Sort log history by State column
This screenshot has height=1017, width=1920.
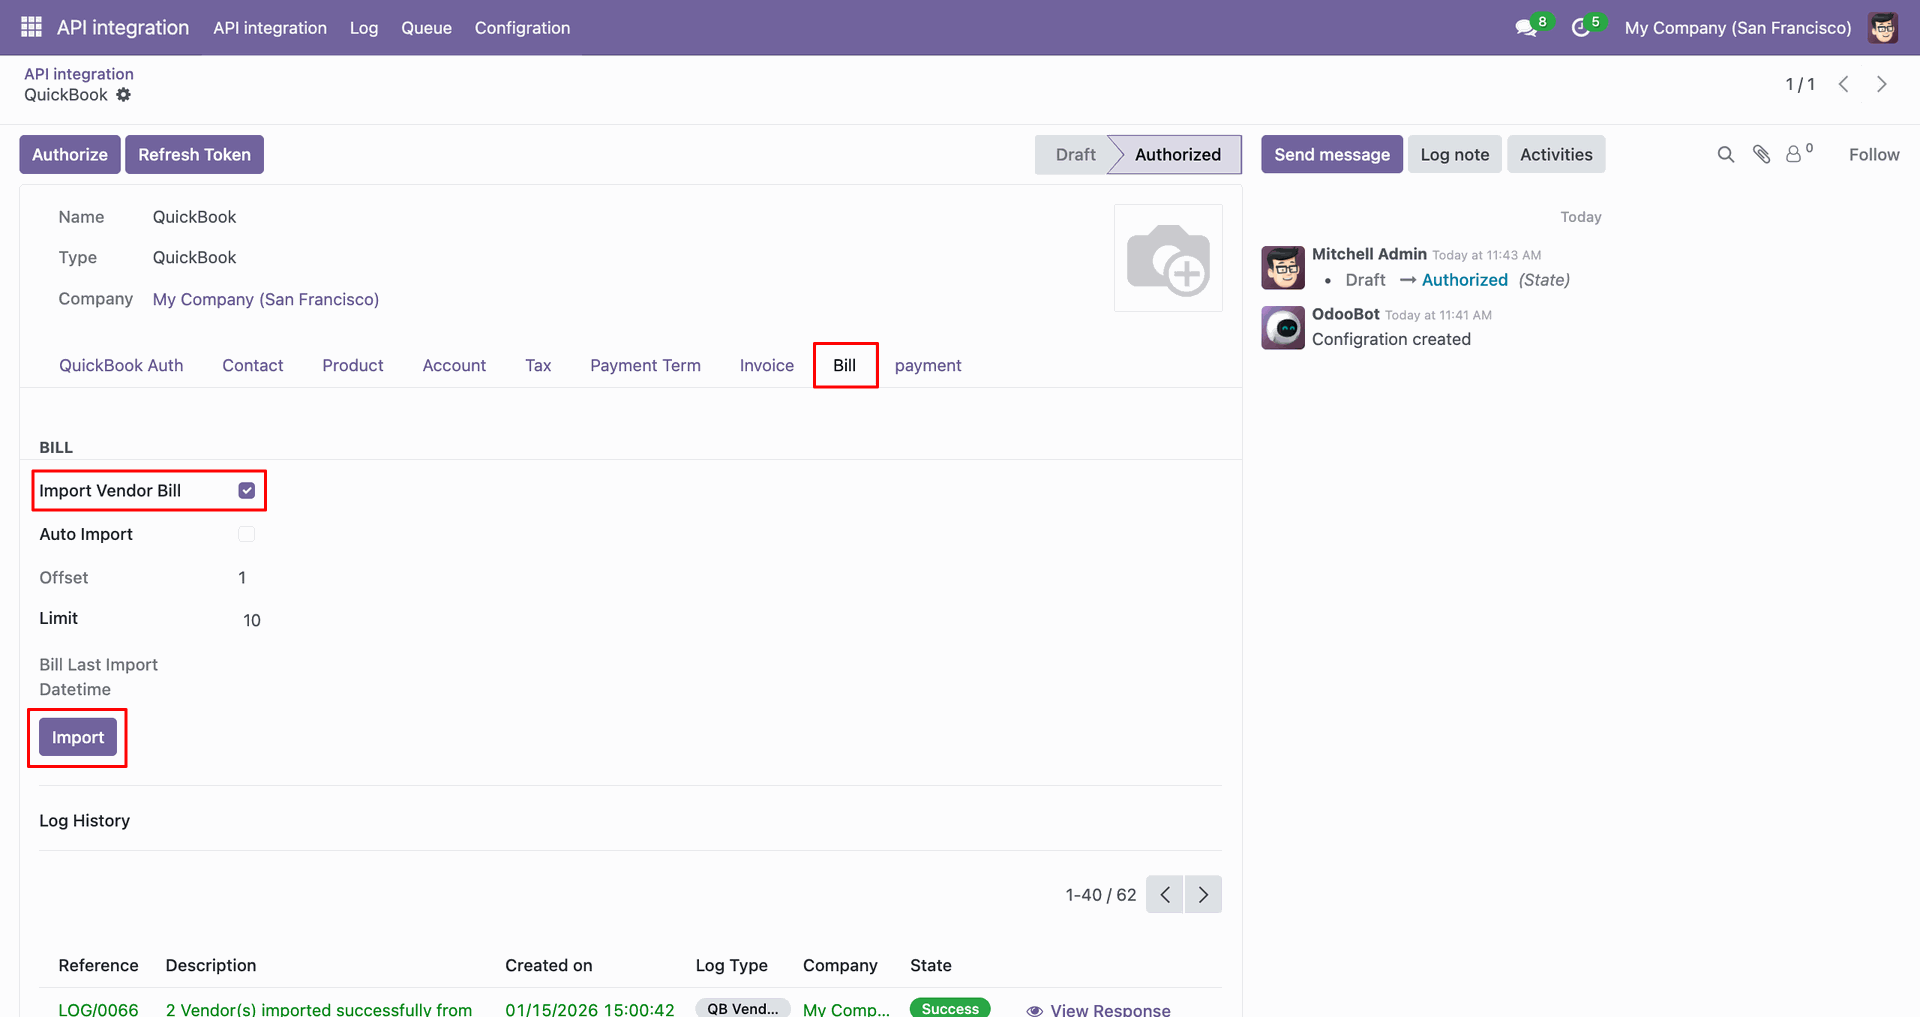(x=931, y=965)
